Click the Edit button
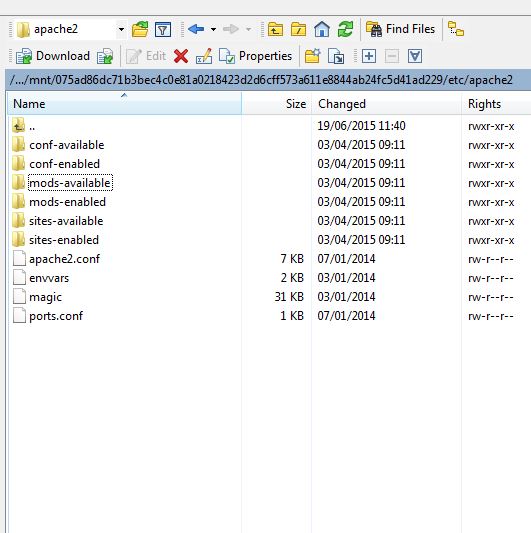The height and width of the screenshot is (533, 531). click(x=146, y=56)
